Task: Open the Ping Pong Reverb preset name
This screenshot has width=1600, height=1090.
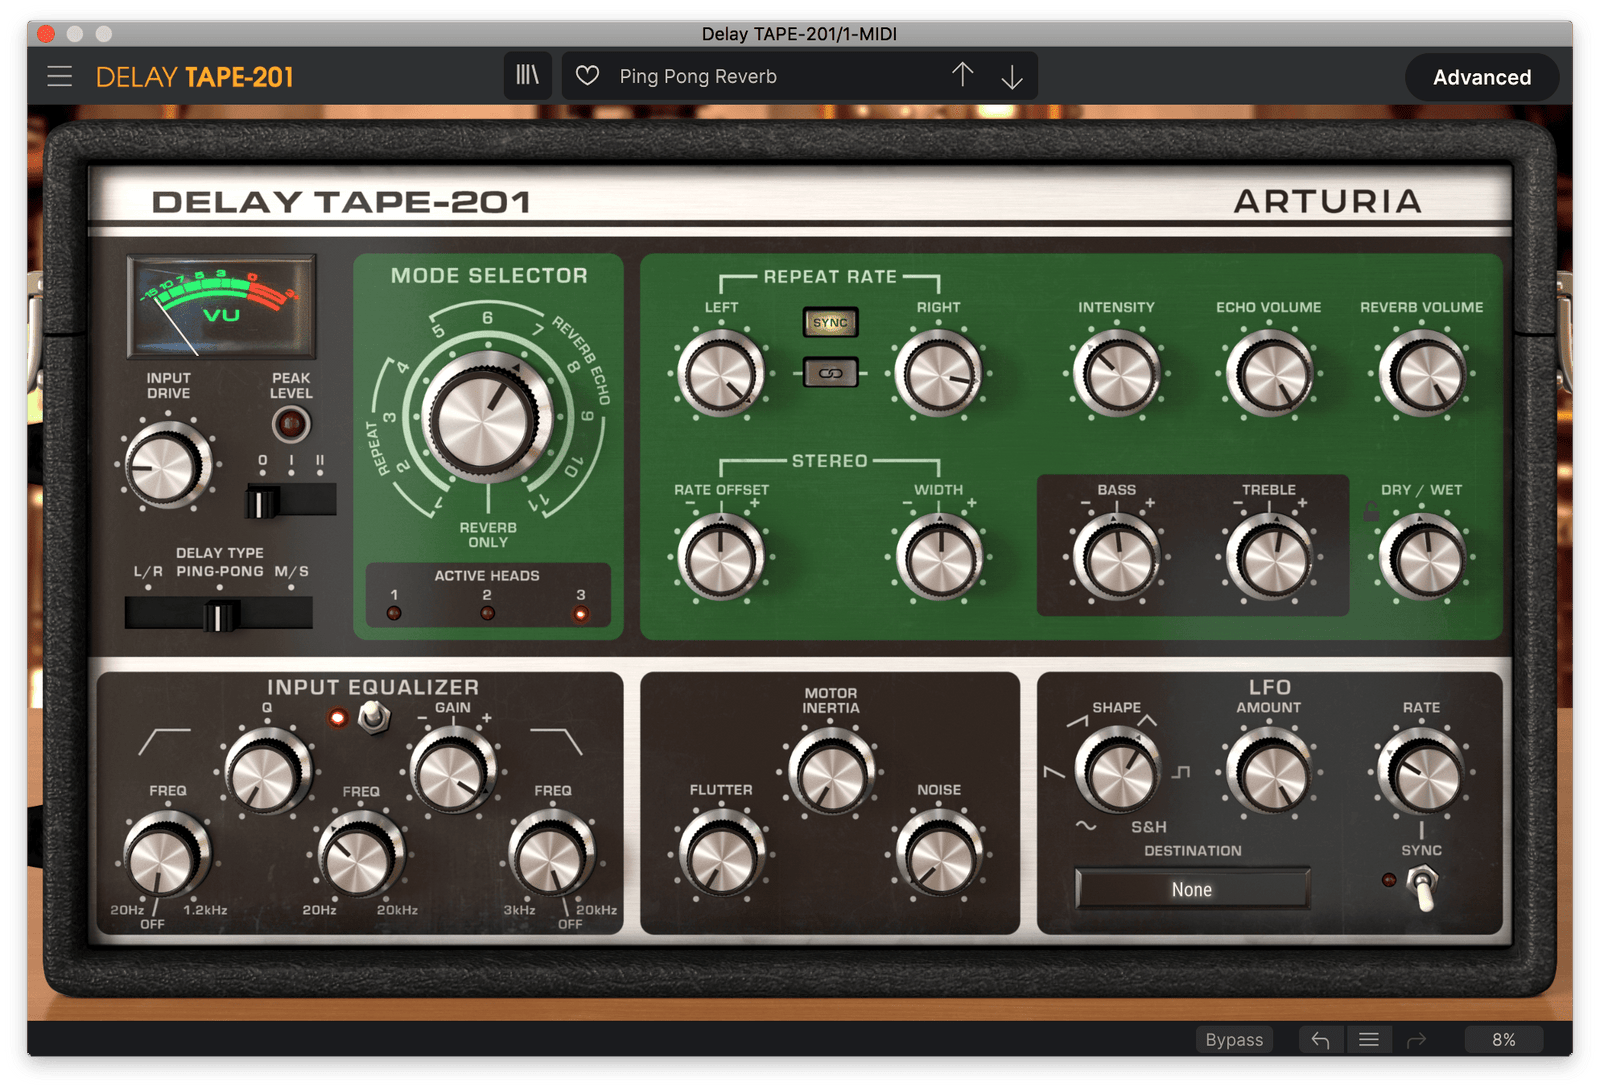Action: (698, 76)
